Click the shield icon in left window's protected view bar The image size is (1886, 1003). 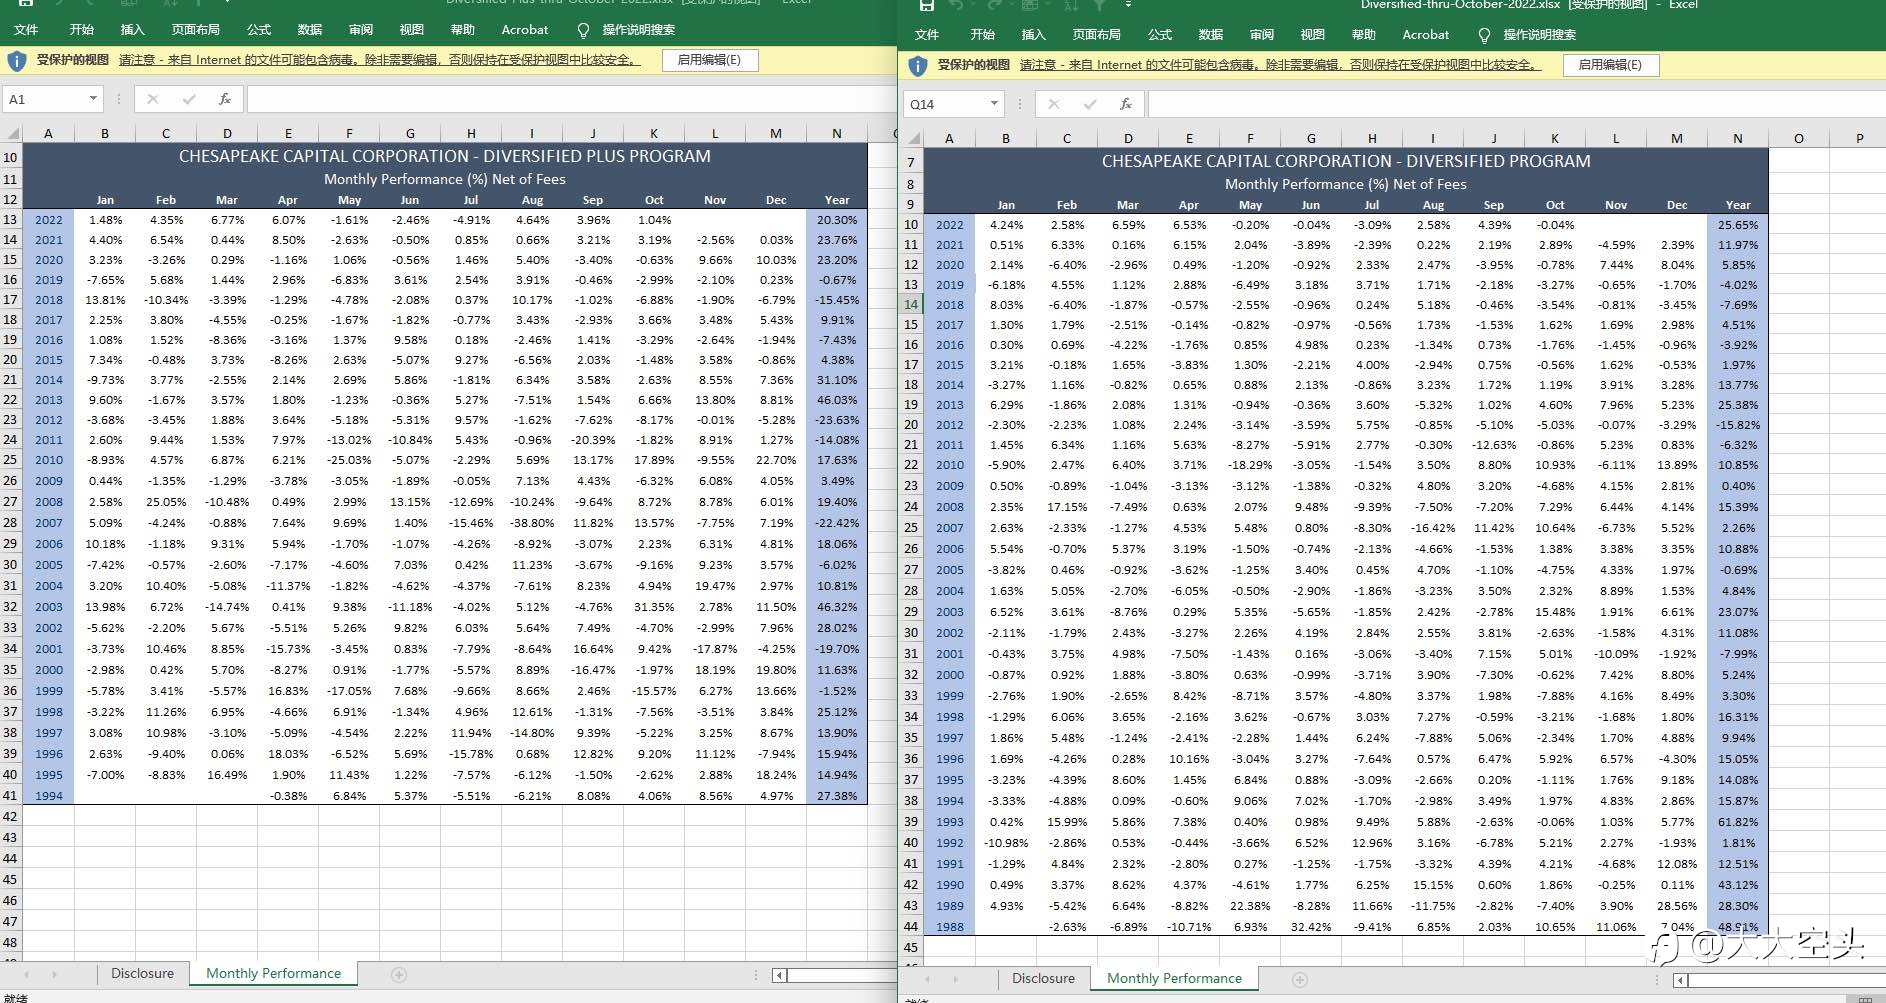tap(17, 61)
